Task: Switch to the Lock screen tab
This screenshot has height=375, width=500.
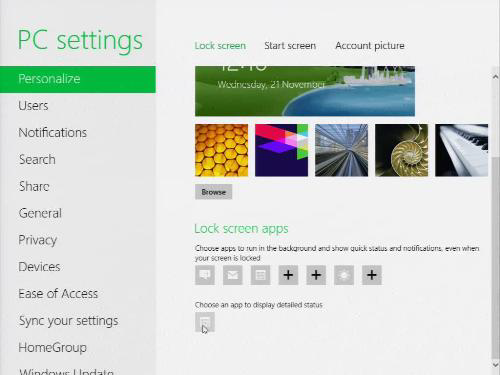Action: 220,46
